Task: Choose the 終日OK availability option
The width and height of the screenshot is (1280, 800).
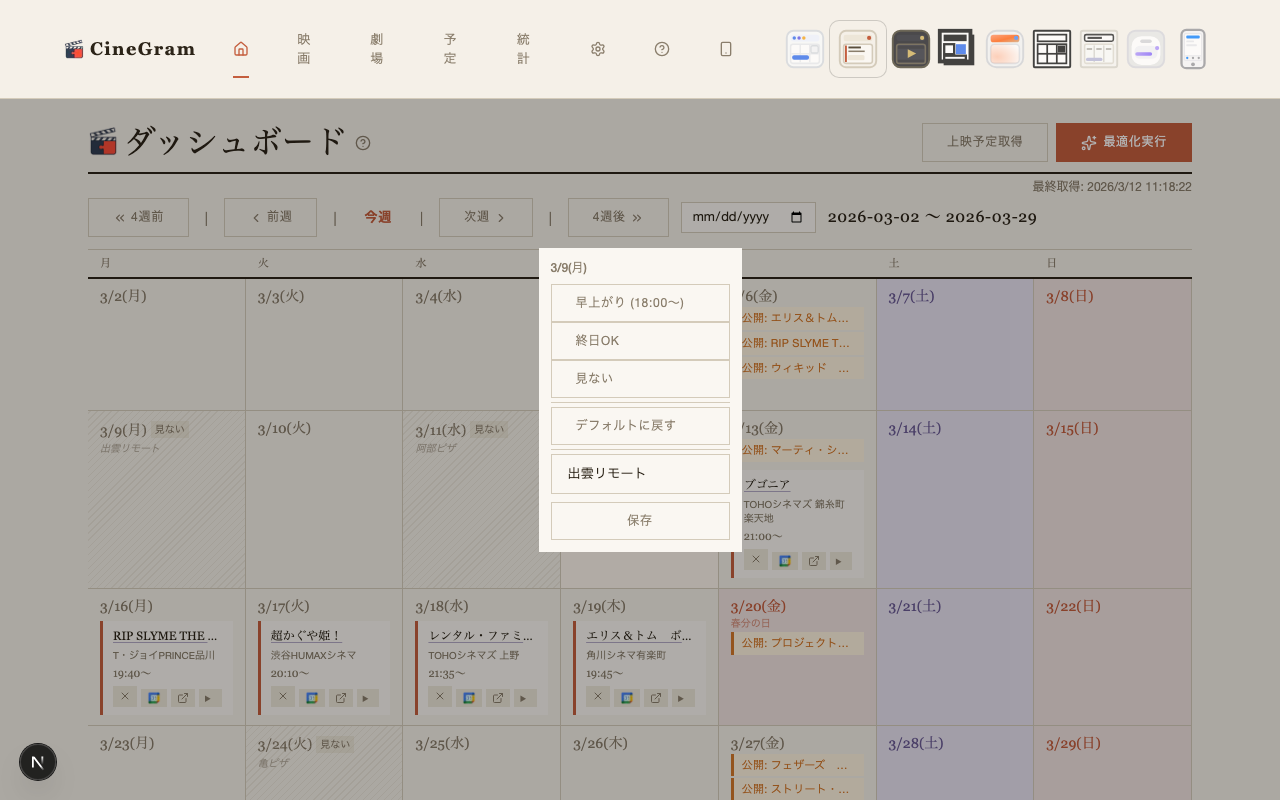Action: coord(640,341)
